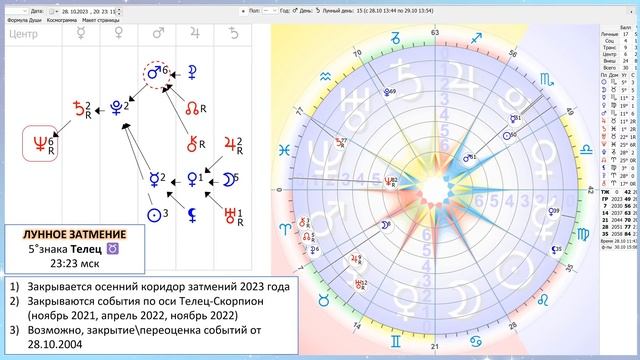The width and height of the screenshot is (640, 360).
Task: Click the Pluto marker in Capricorn sector
Action: click(x=390, y=92)
